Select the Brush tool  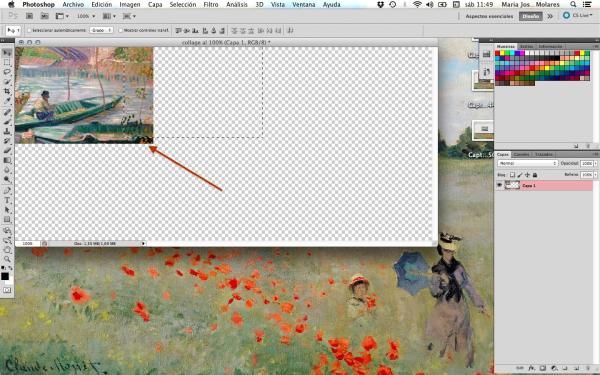[7, 122]
